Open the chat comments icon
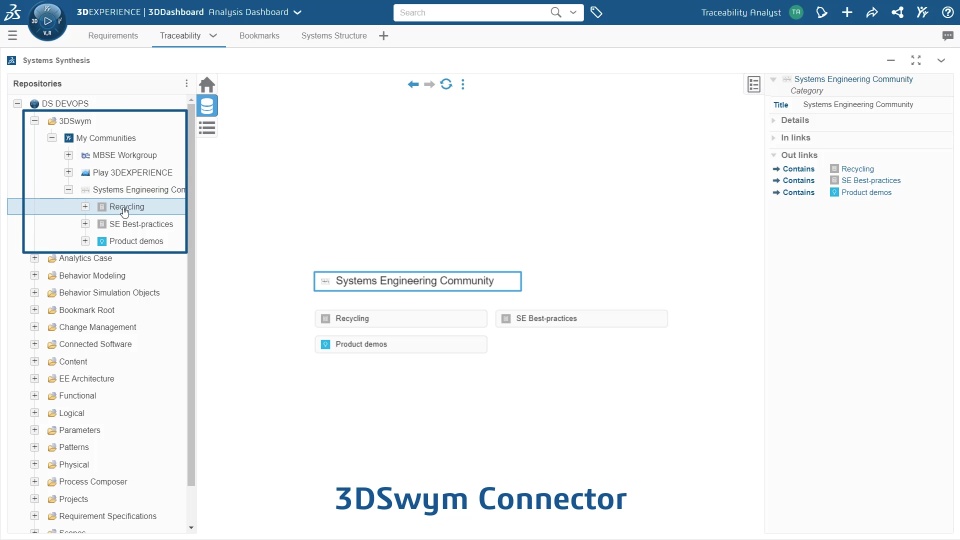Screen dimensions: 960x540 [948, 36]
